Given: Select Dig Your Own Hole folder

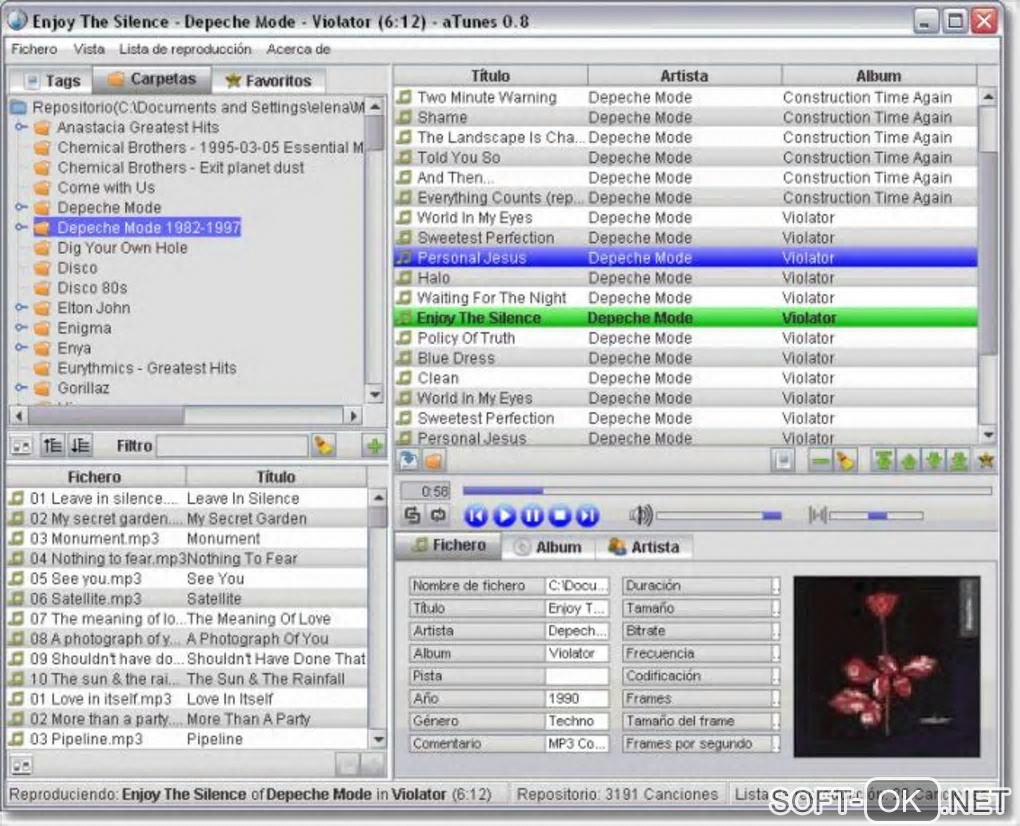Looking at the screenshot, I should click(x=122, y=248).
